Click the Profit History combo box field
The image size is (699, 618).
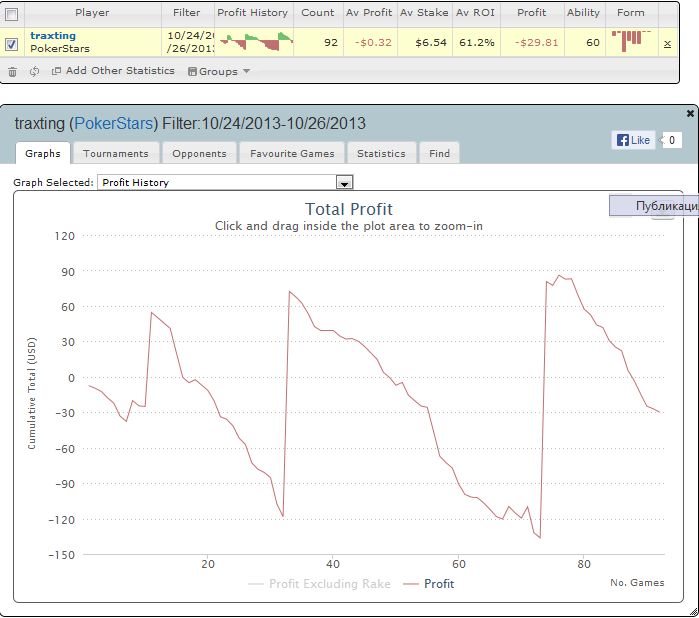pos(225,182)
